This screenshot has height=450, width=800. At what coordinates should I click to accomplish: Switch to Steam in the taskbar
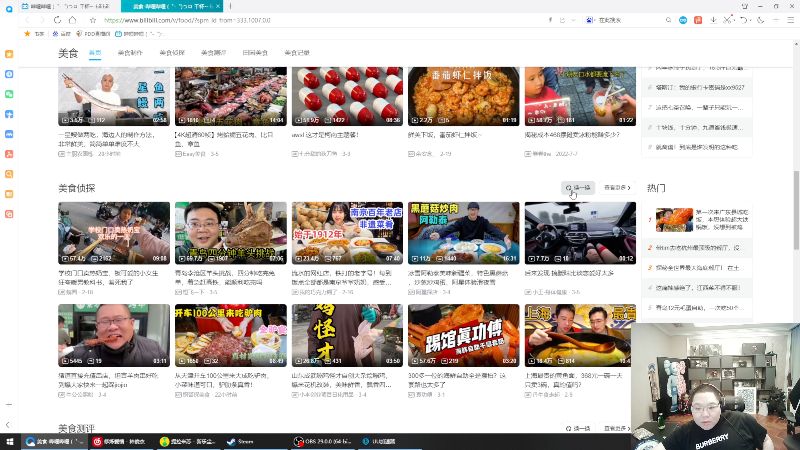(x=255, y=441)
